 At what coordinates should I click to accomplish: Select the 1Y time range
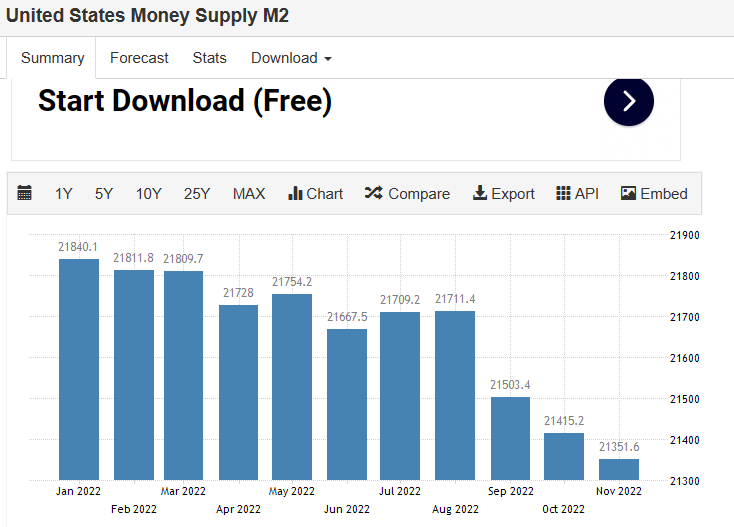[x=64, y=194]
